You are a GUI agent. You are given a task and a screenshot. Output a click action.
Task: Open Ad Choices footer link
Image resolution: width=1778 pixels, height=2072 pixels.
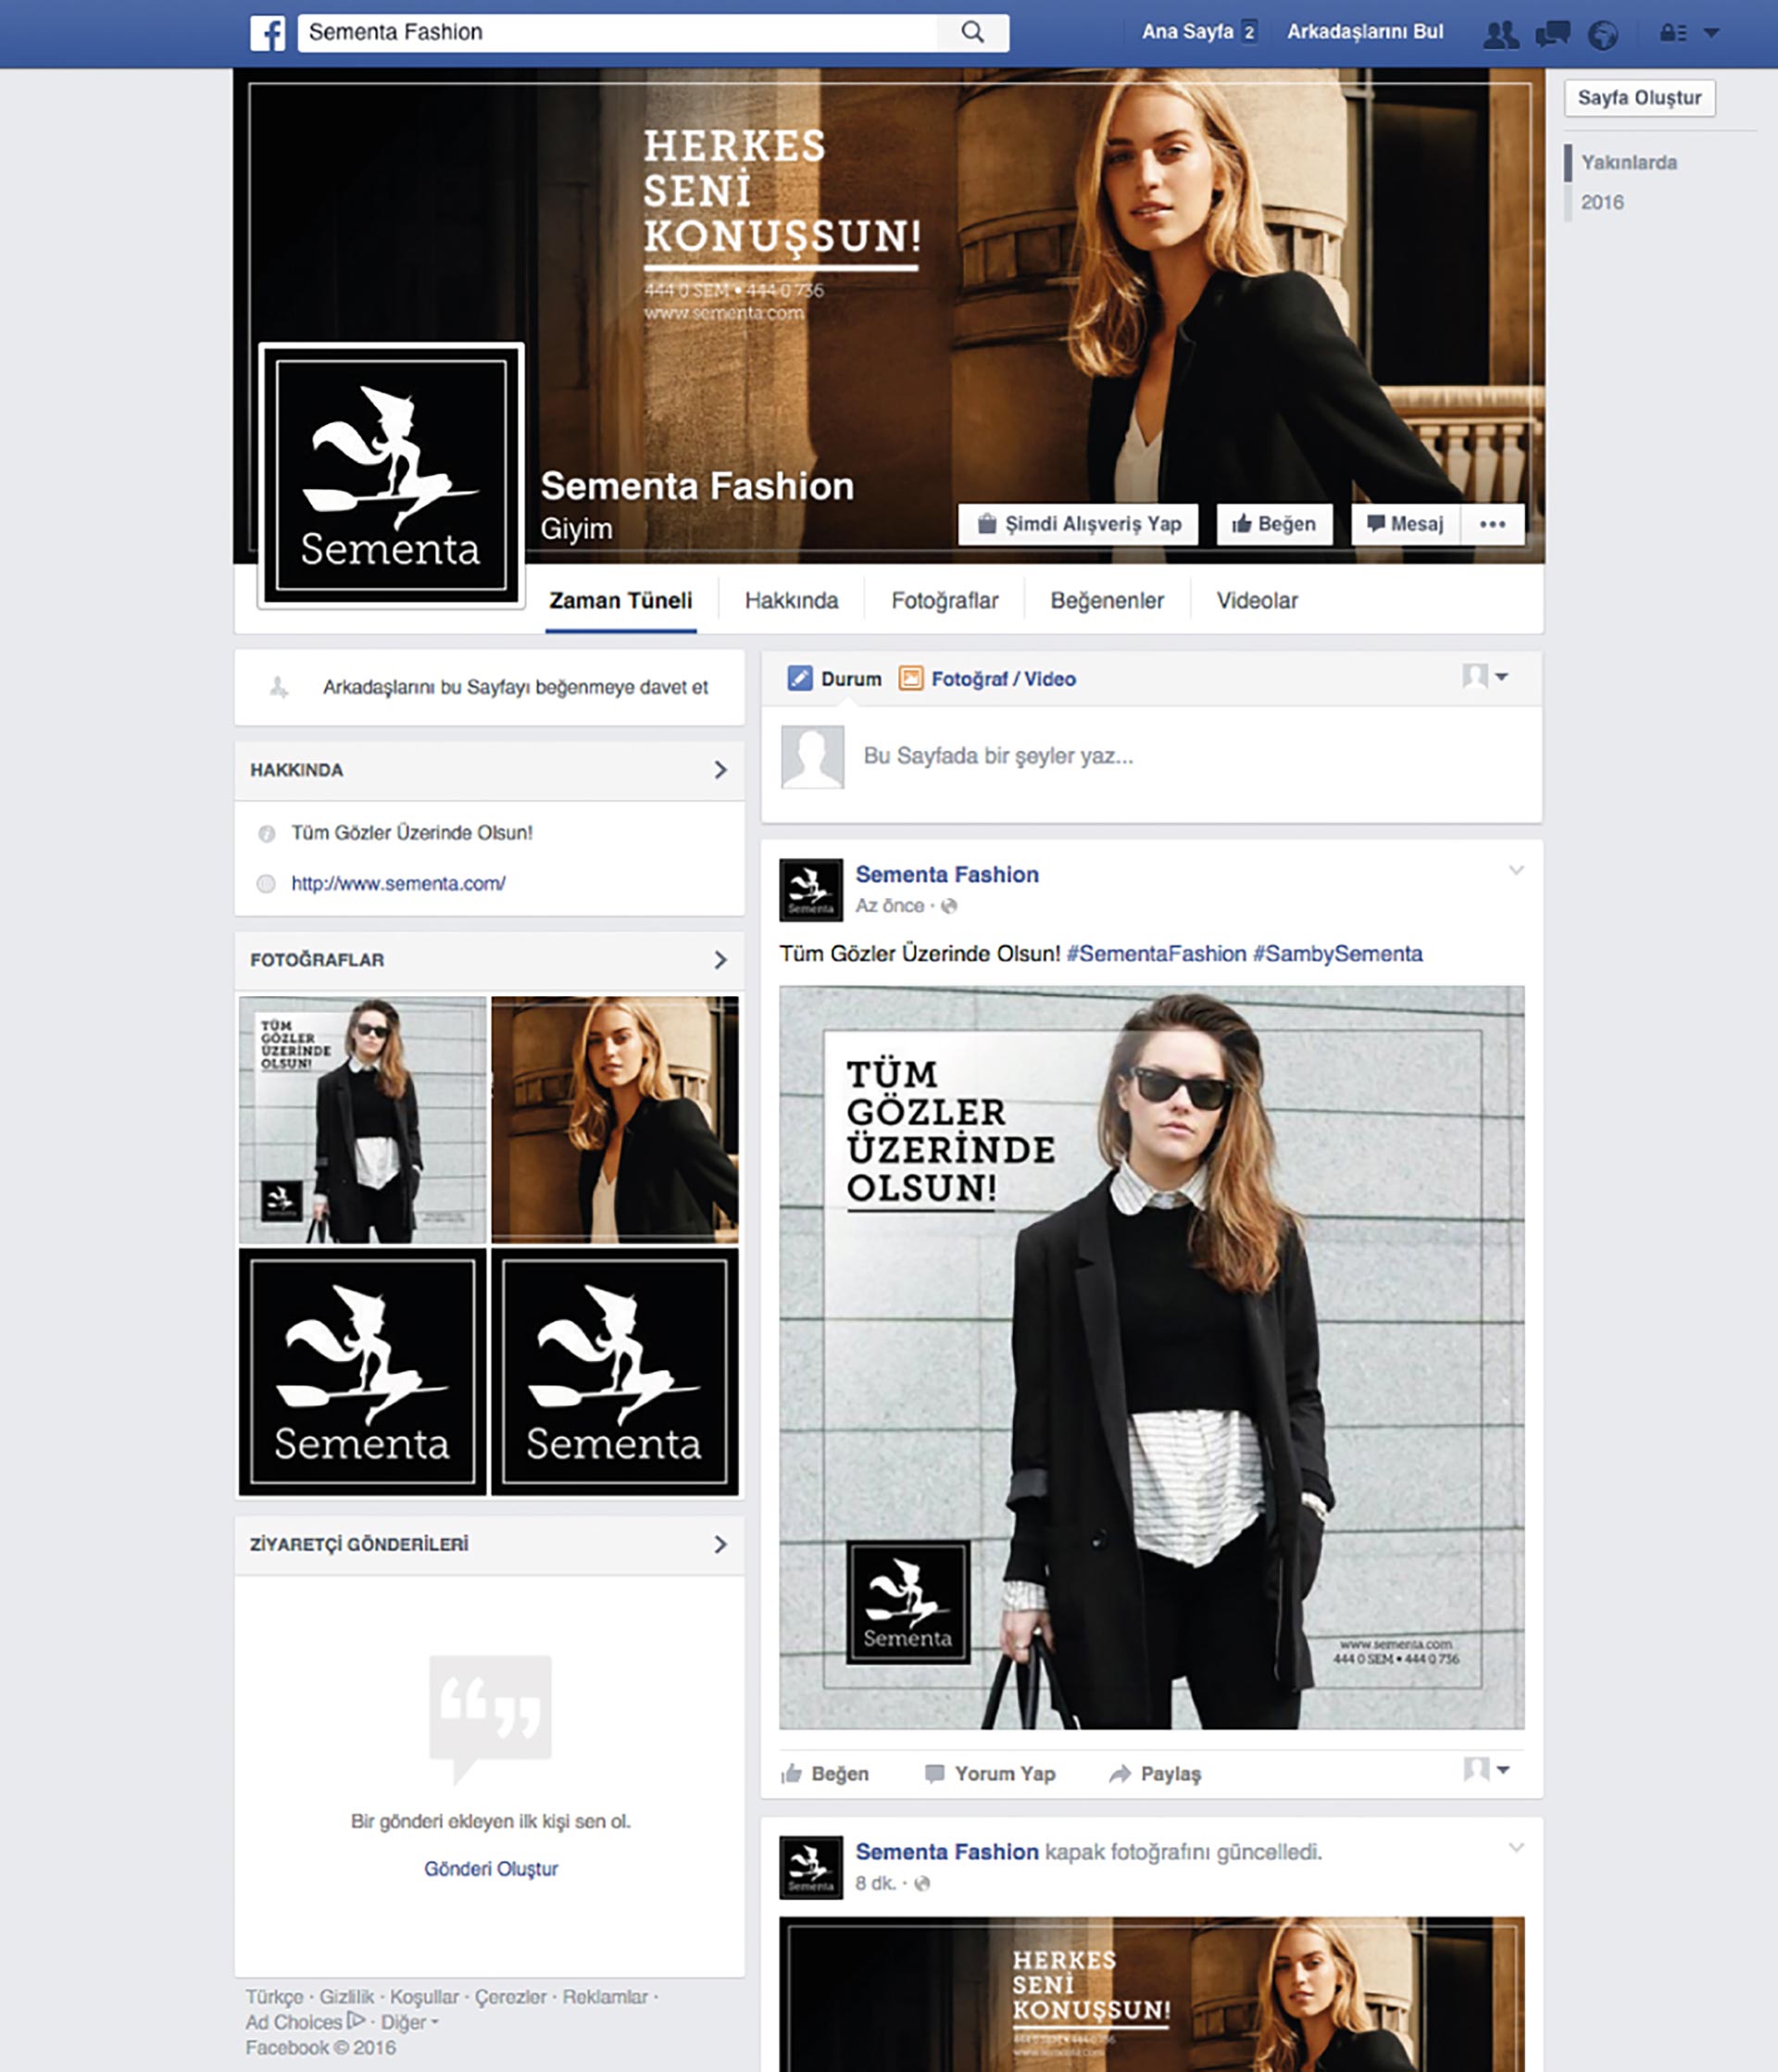305,2022
